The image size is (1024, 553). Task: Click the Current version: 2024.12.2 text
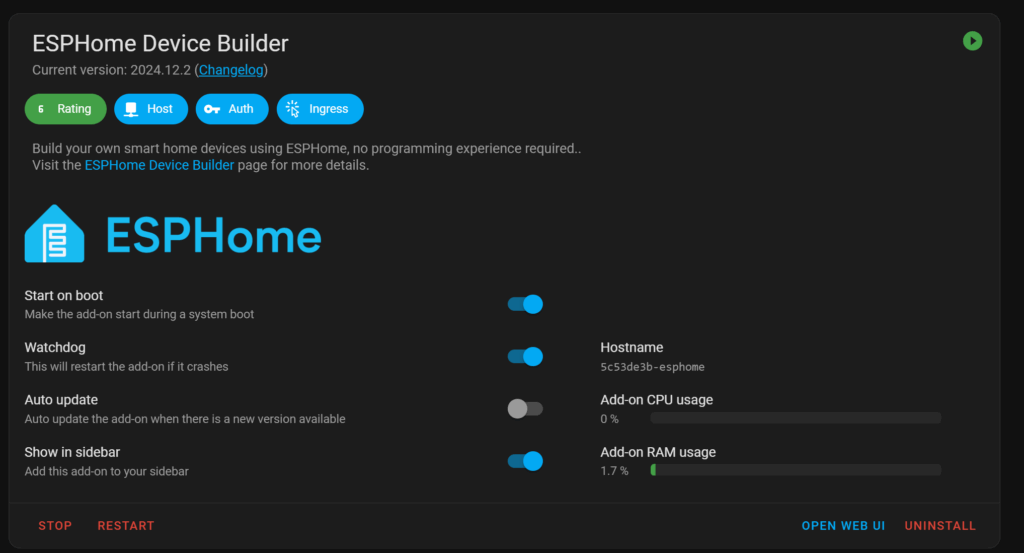point(112,70)
